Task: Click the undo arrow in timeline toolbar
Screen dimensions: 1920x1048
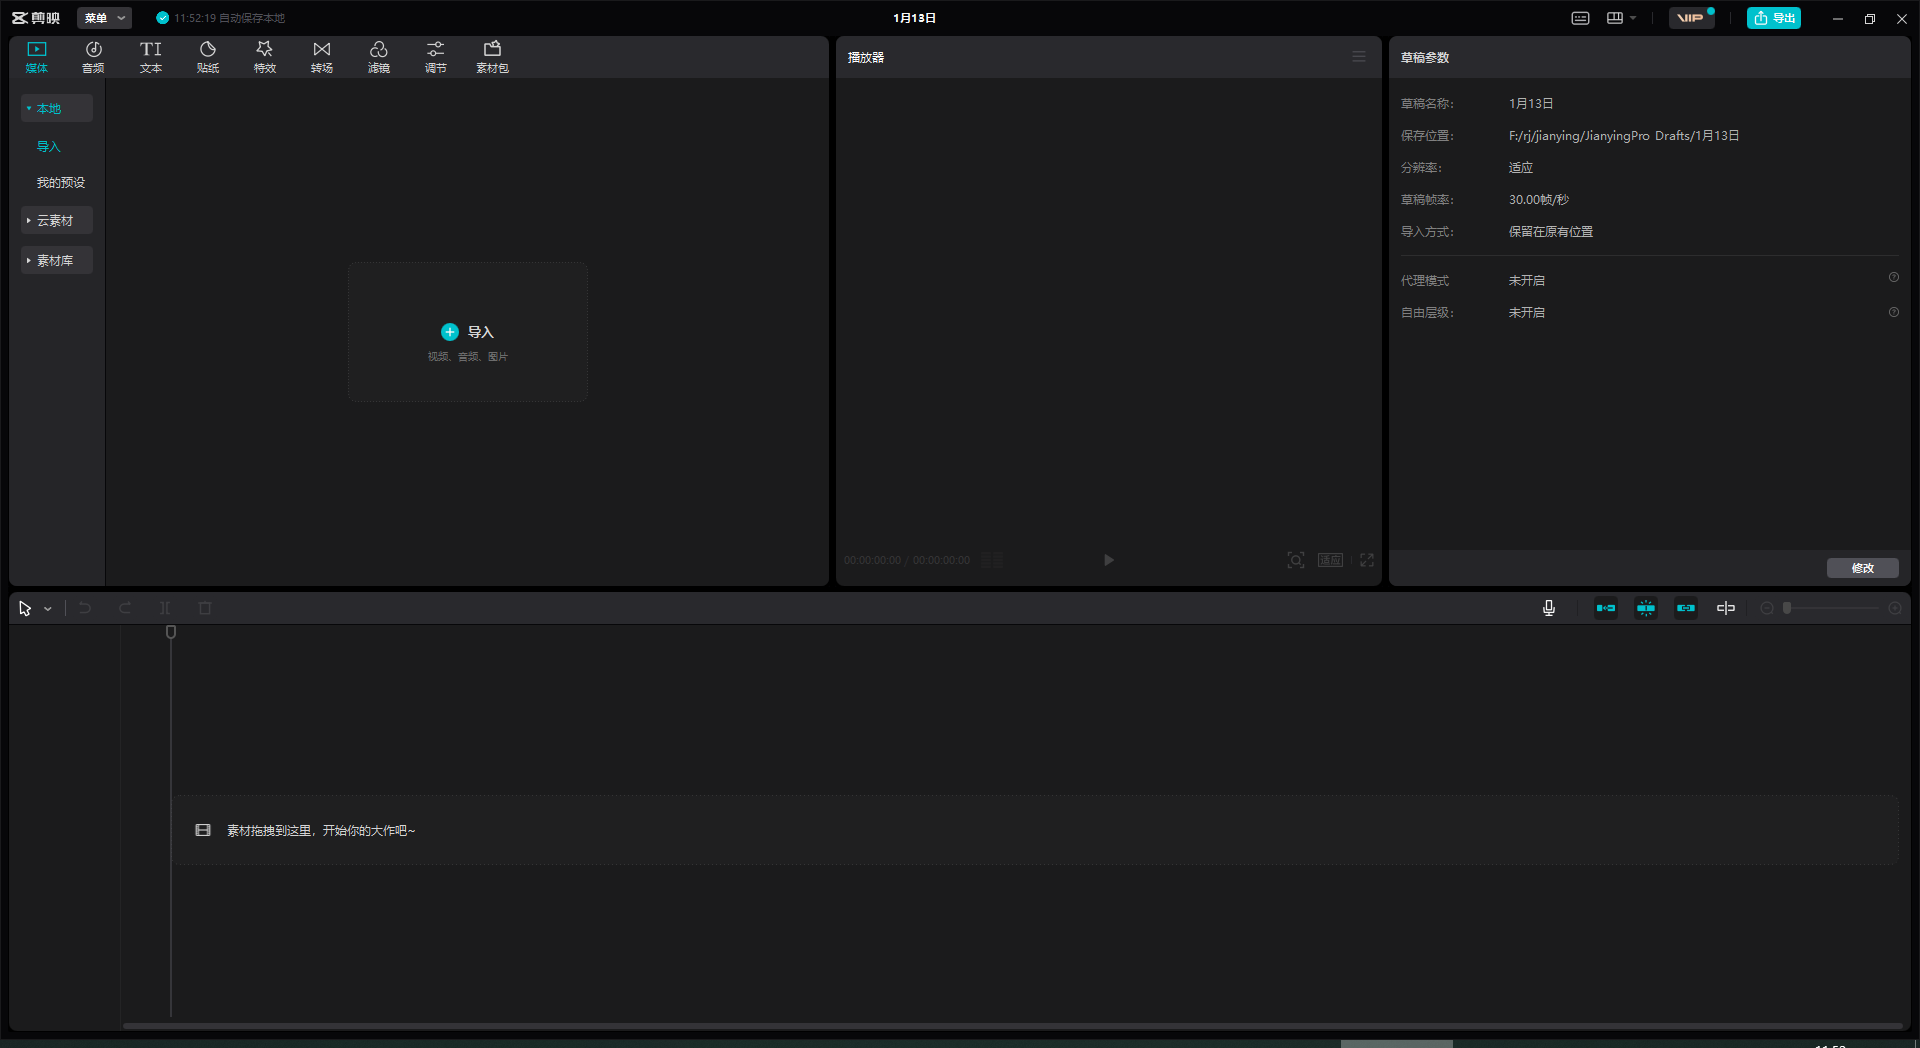Action: point(85,608)
